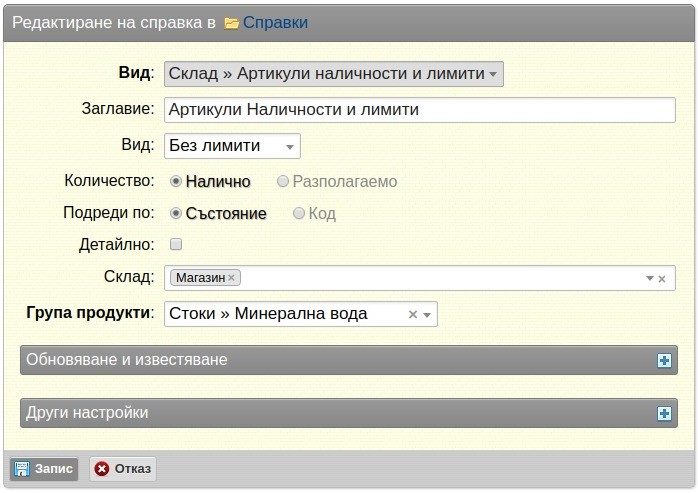Choose Код for sort order

(x=299, y=213)
